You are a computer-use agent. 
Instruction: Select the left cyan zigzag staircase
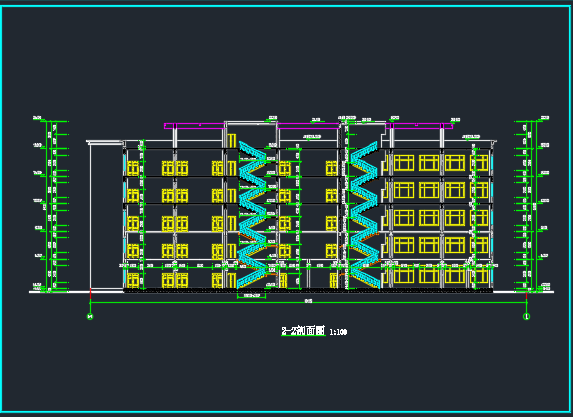tap(252, 215)
